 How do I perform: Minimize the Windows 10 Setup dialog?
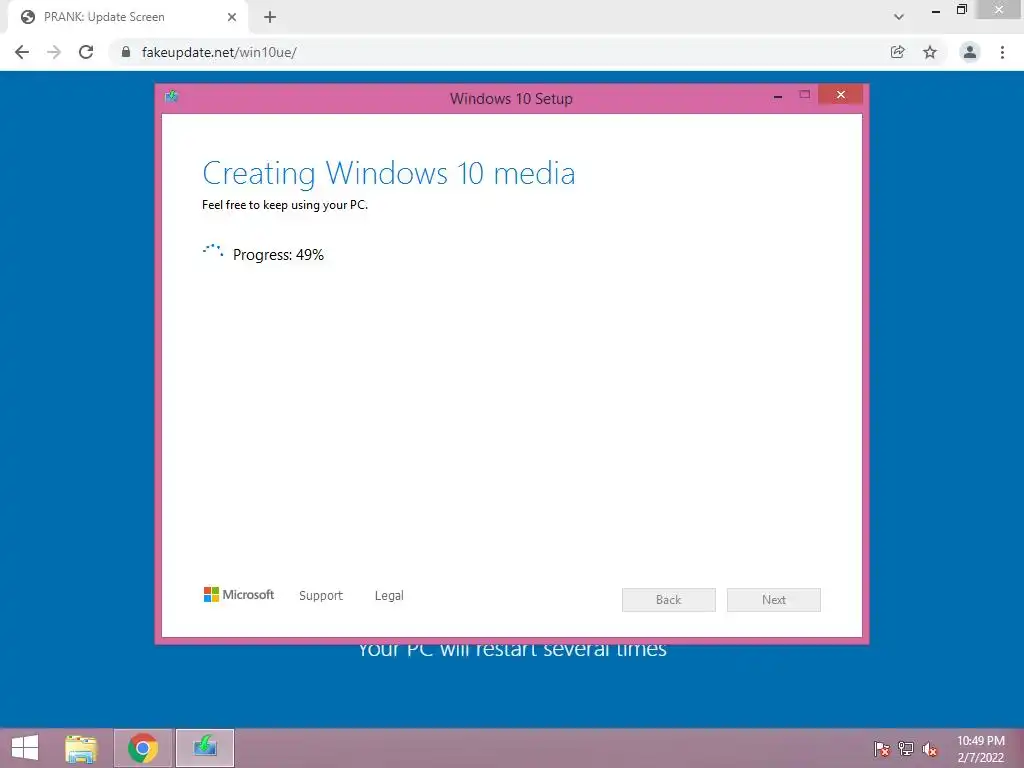[x=778, y=96]
